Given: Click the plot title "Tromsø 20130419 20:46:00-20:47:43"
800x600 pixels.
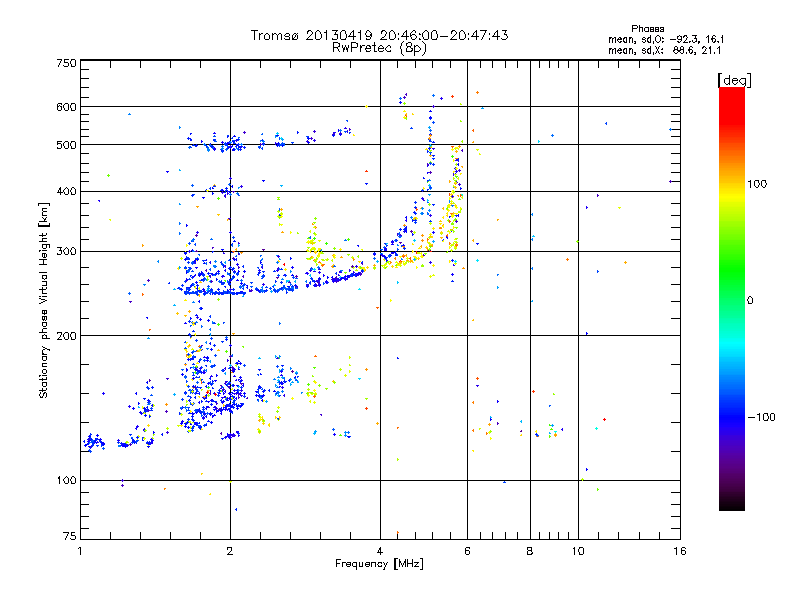Looking at the screenshot, I should 379,35.
